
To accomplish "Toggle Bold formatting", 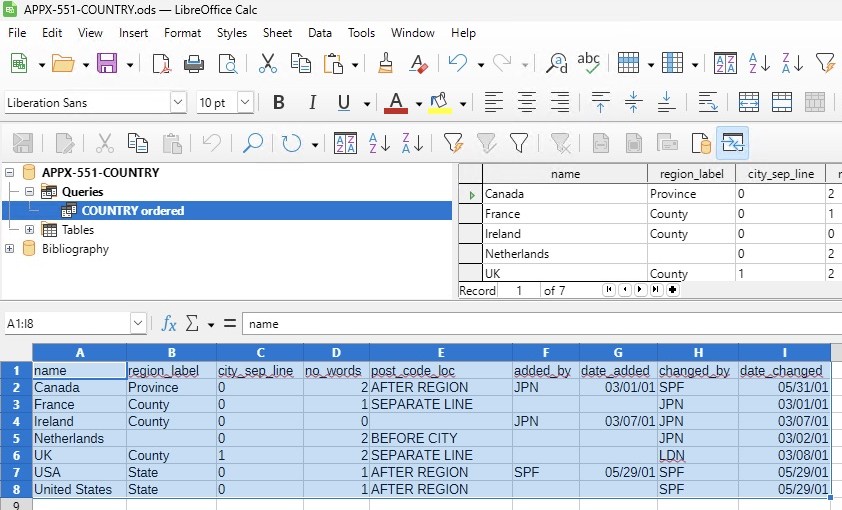I will pos(279,102).
